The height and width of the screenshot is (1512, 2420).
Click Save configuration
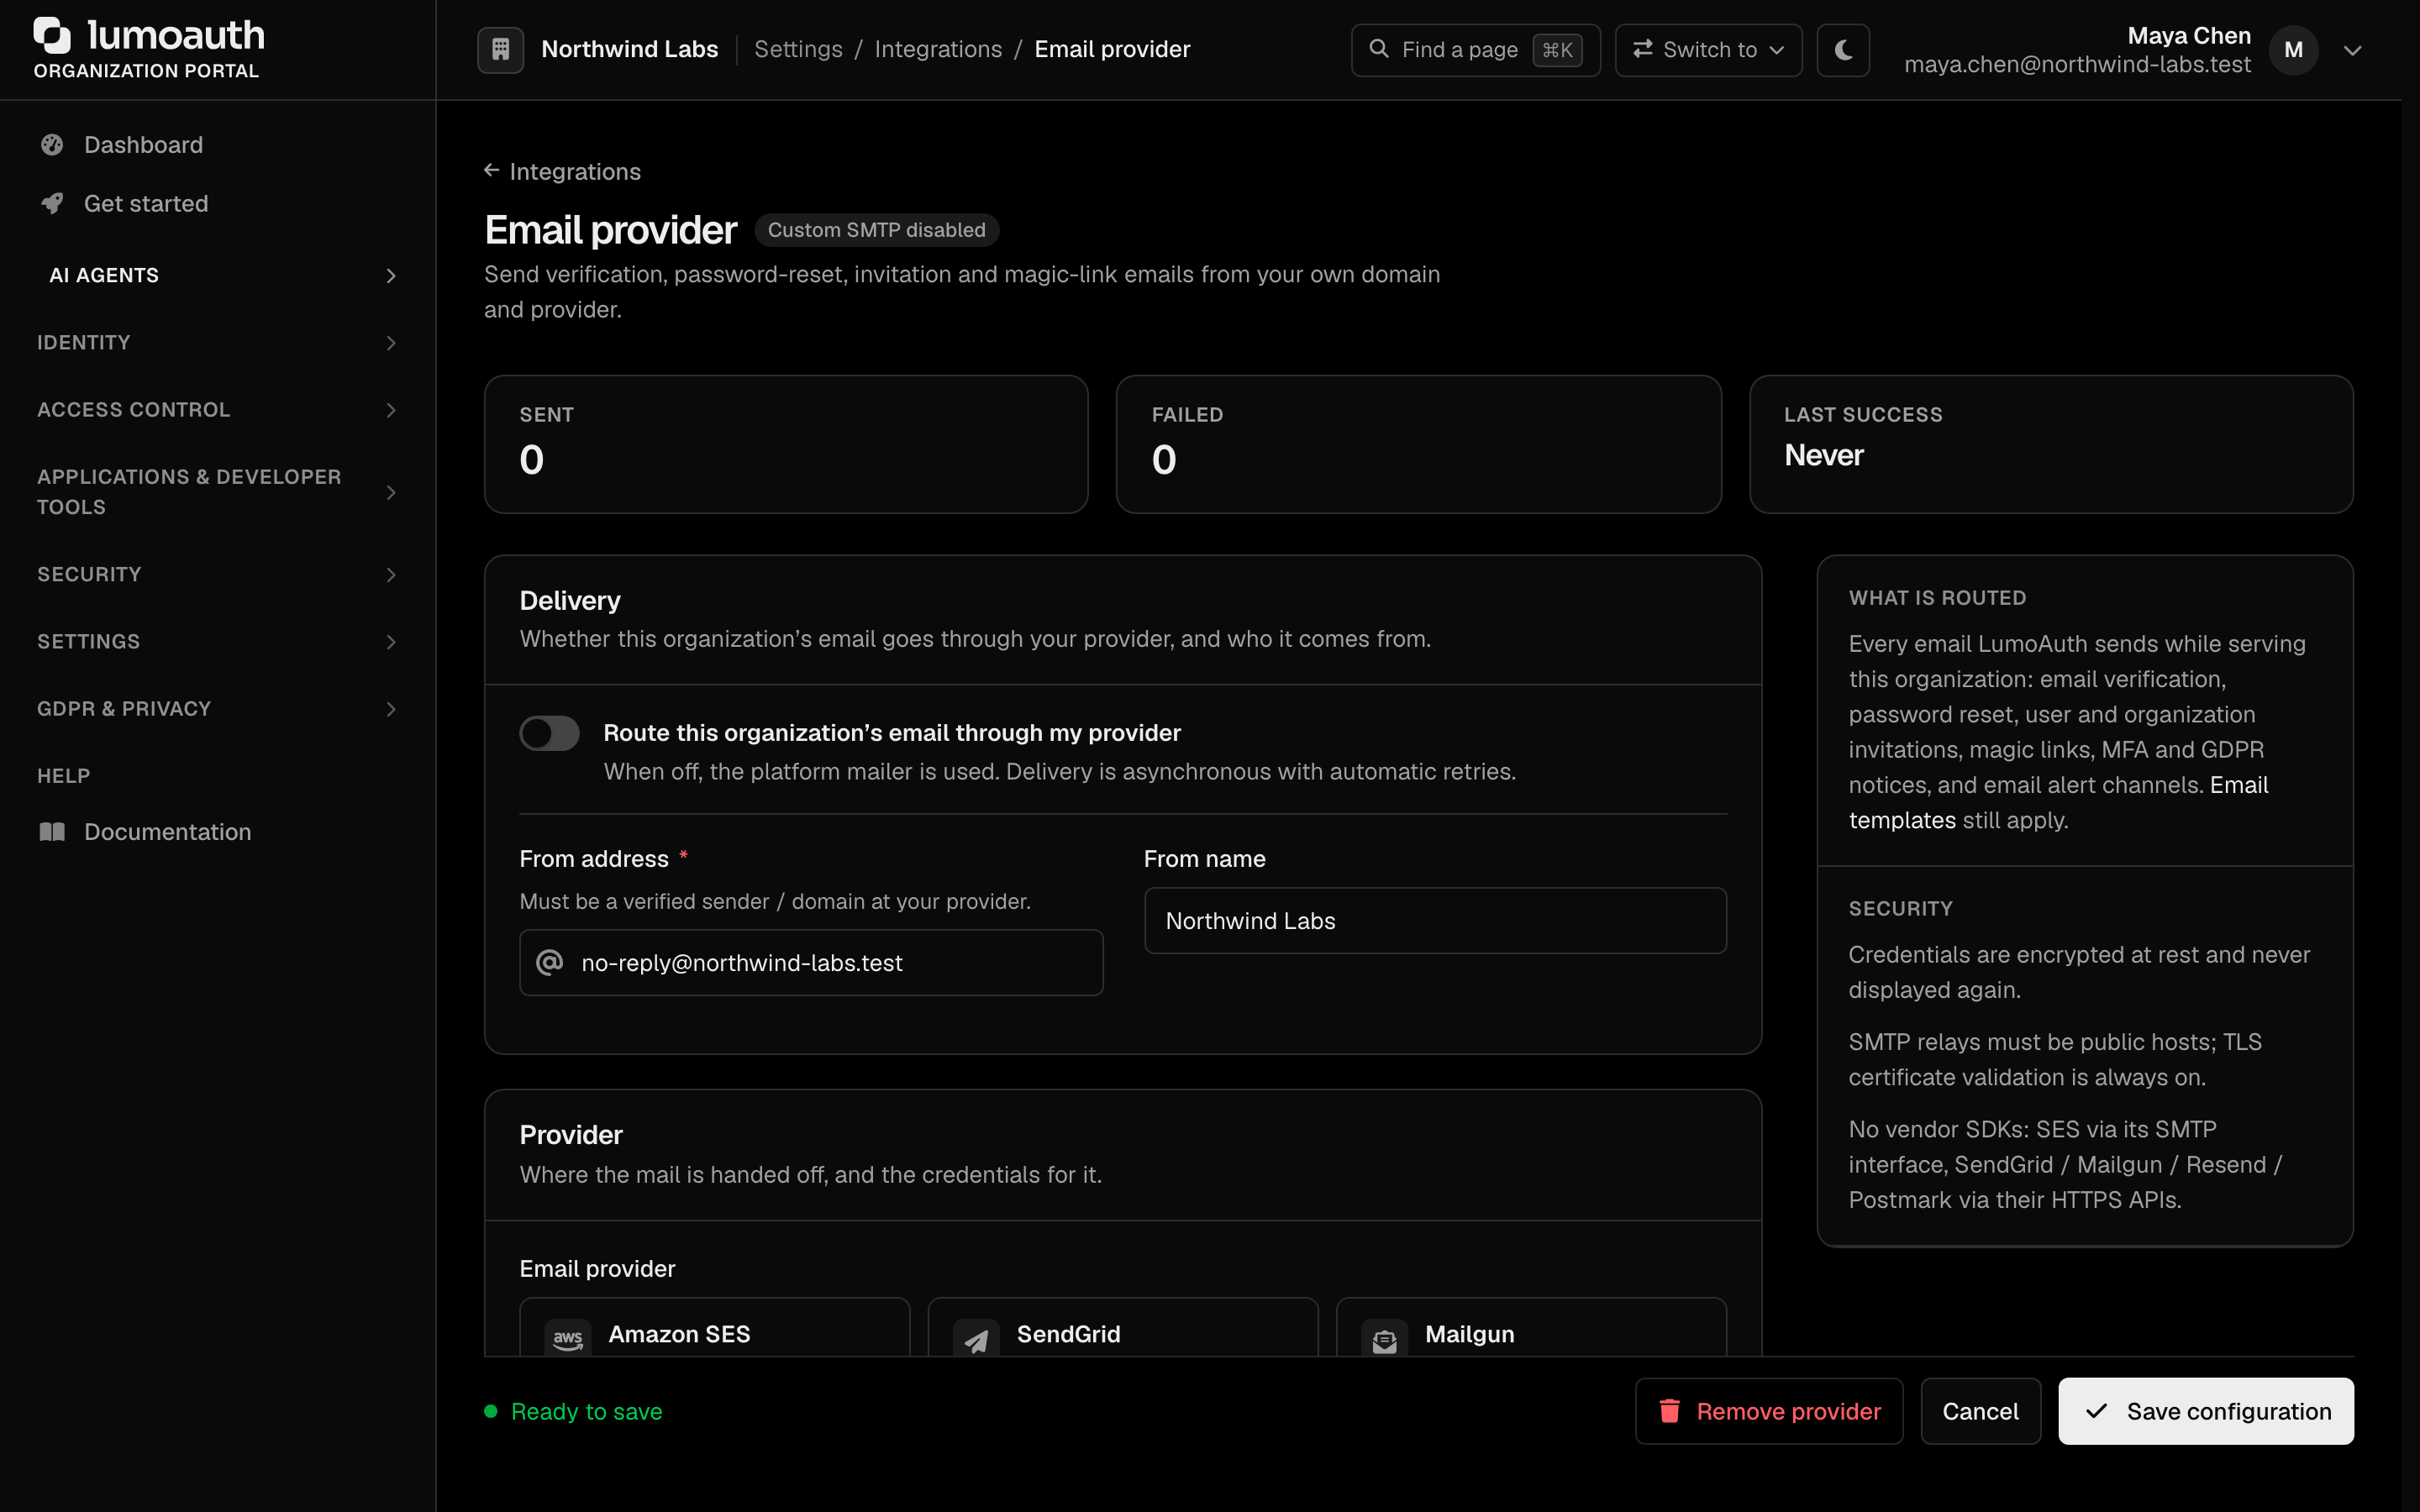click(2205, 1411)
